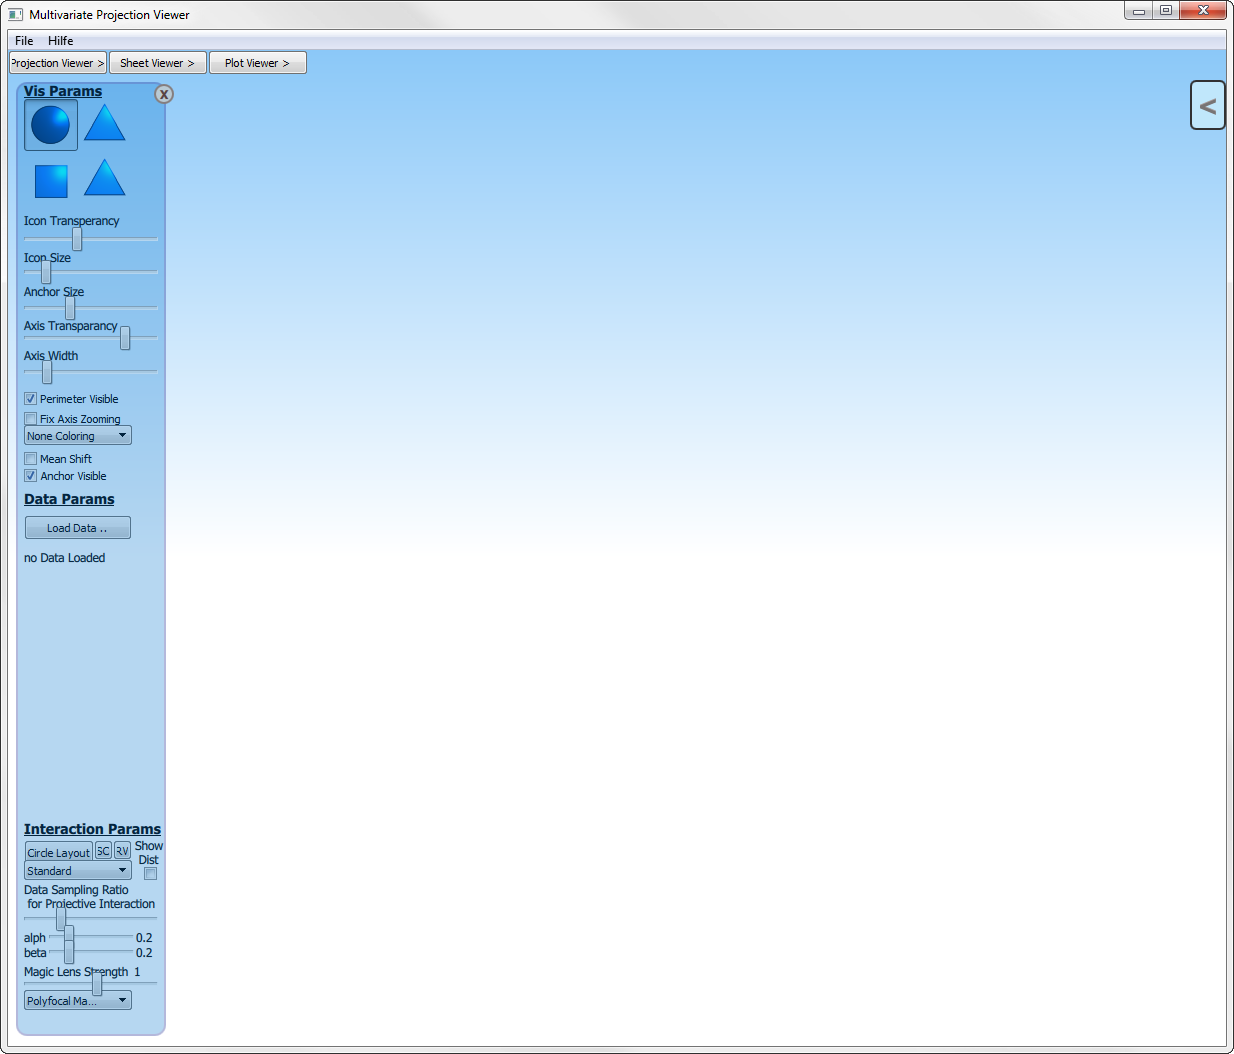Uncheck the Anchor Visible option

coord(31,476)
